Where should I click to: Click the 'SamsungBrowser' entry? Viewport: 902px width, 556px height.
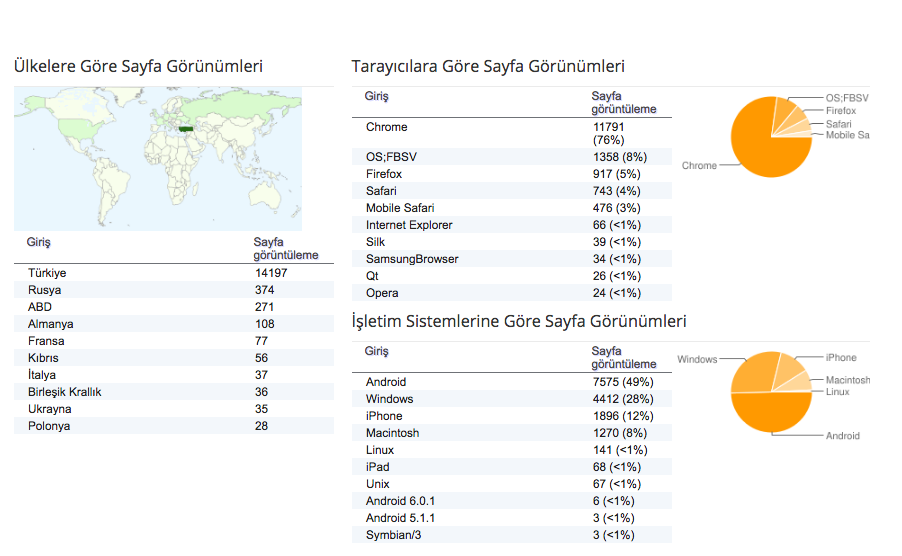pyautogui.click(x=412, y=259)
